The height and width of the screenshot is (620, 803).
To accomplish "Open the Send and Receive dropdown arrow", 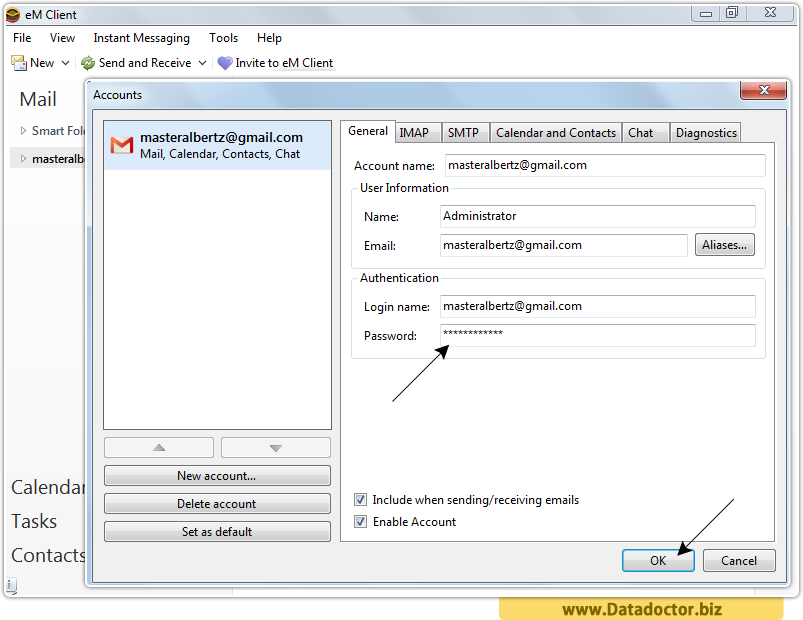I will pos(203,63).
